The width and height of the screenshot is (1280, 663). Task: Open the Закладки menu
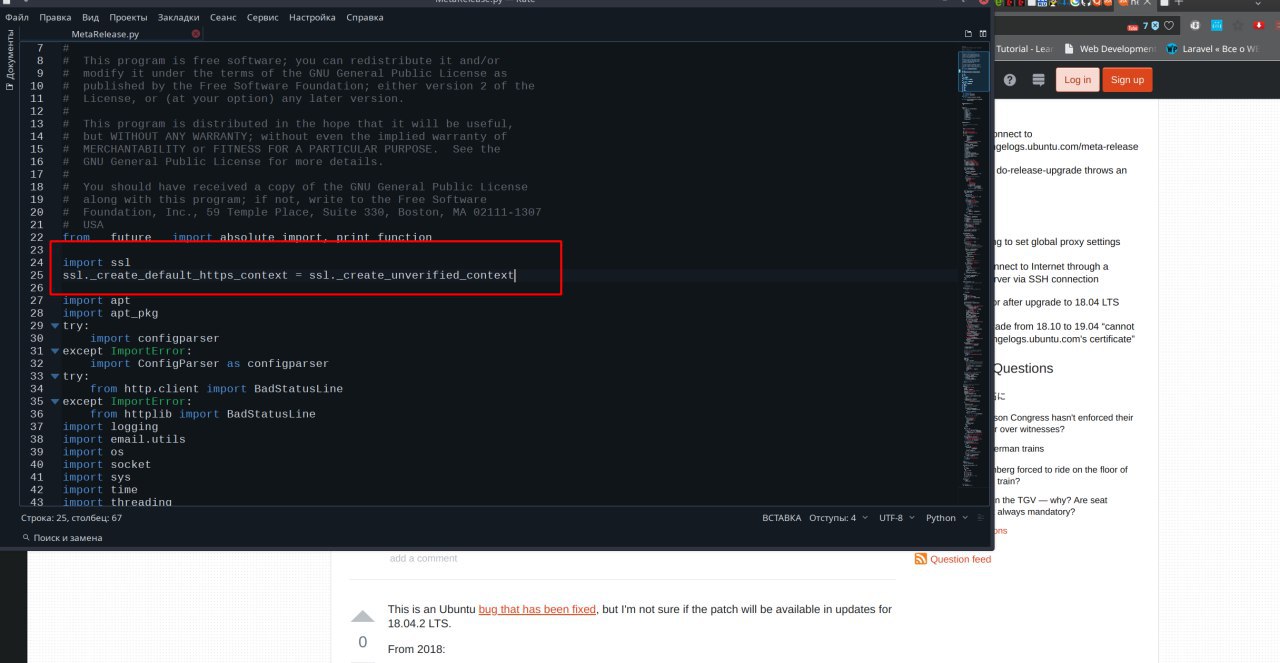[178, 18]
